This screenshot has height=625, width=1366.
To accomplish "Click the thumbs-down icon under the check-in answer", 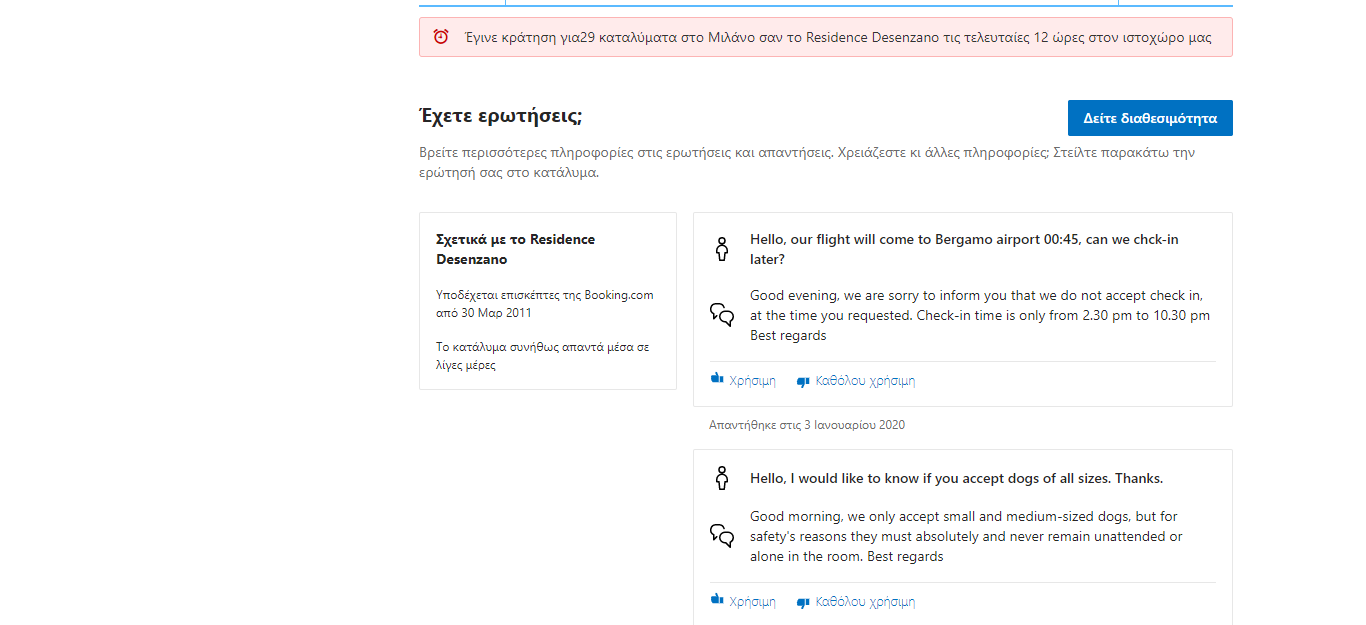I will (x=803, y=381).
